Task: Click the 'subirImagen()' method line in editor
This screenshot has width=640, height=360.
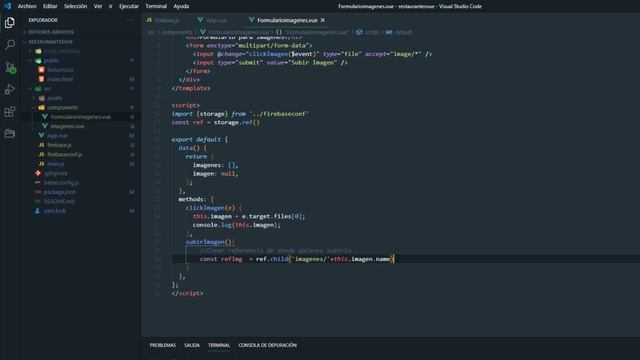Action: pyautogui.click(x=210, y=242)
